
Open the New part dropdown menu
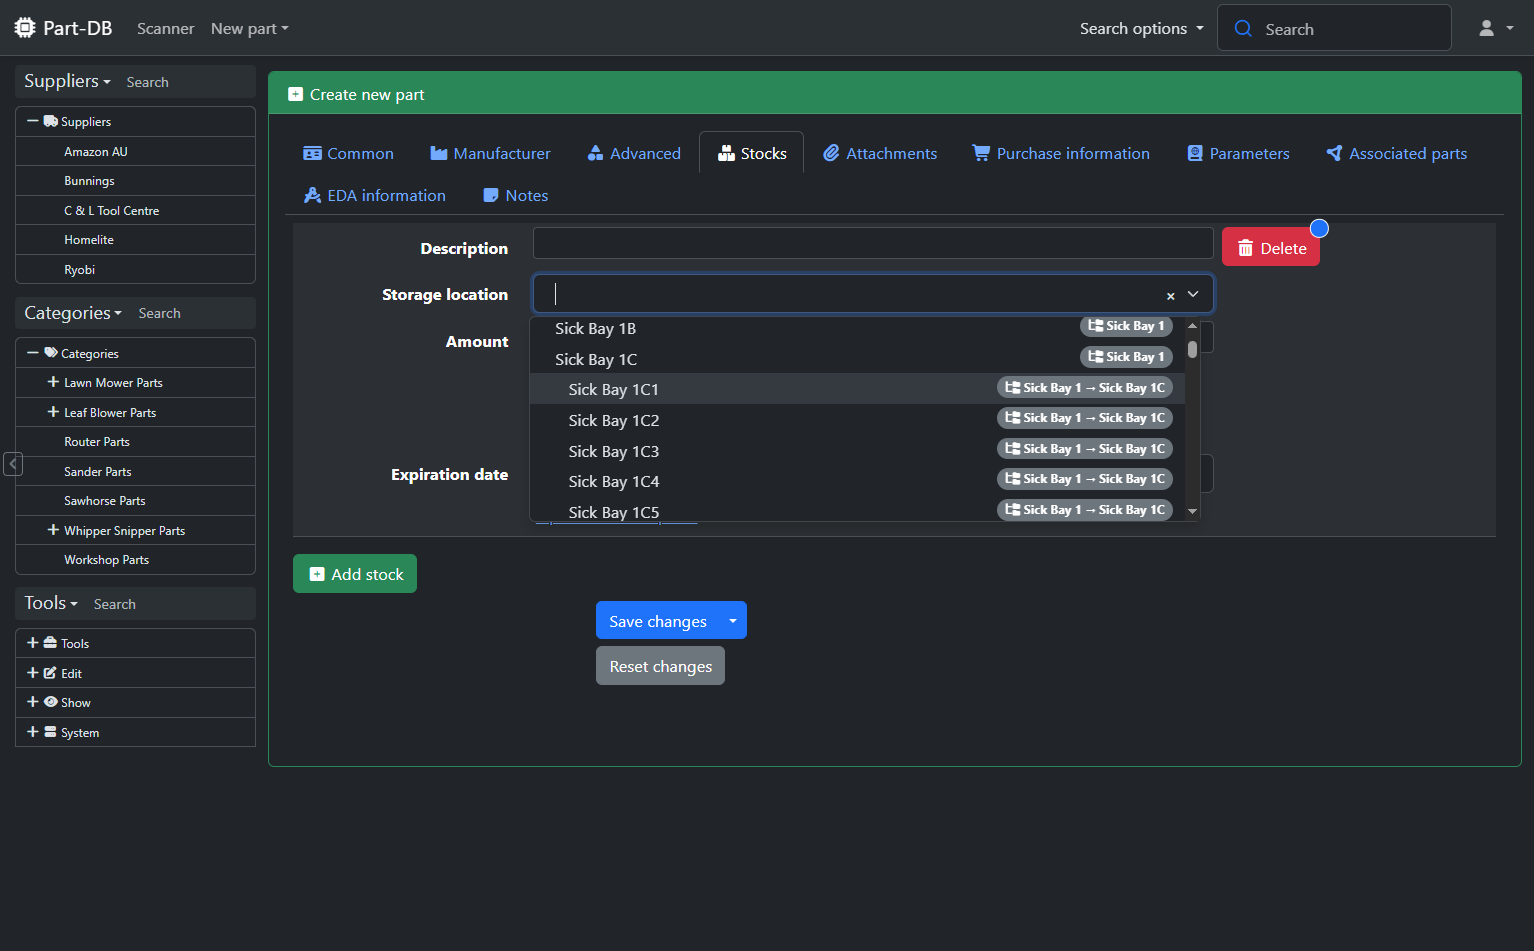tap(250, 28)
